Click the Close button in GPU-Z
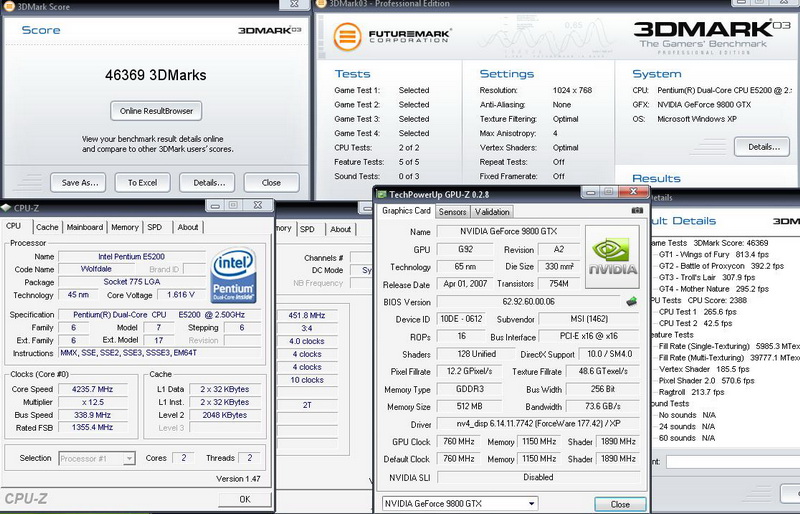Image resolution: width=800 pixels, height=514 pixels. click(620, 504)
